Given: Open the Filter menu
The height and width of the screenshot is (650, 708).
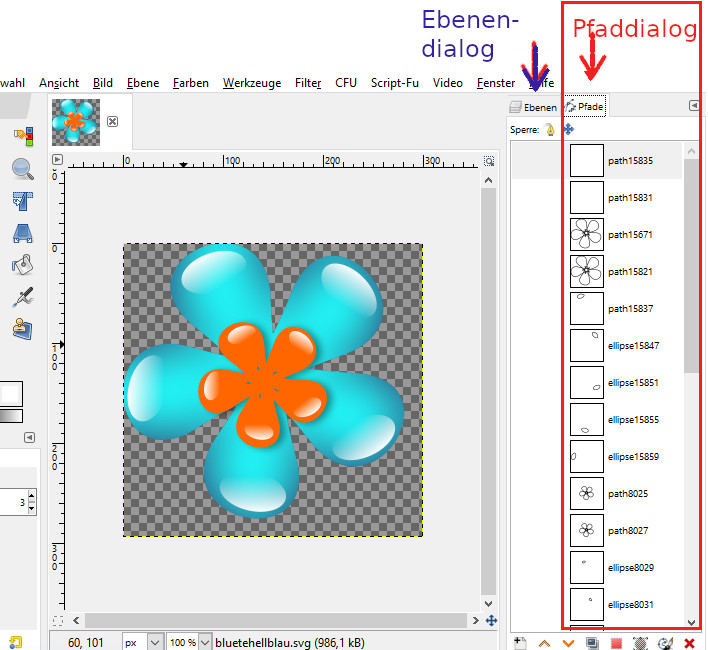Looking at the screenshot, I should (x=308, y=83).
